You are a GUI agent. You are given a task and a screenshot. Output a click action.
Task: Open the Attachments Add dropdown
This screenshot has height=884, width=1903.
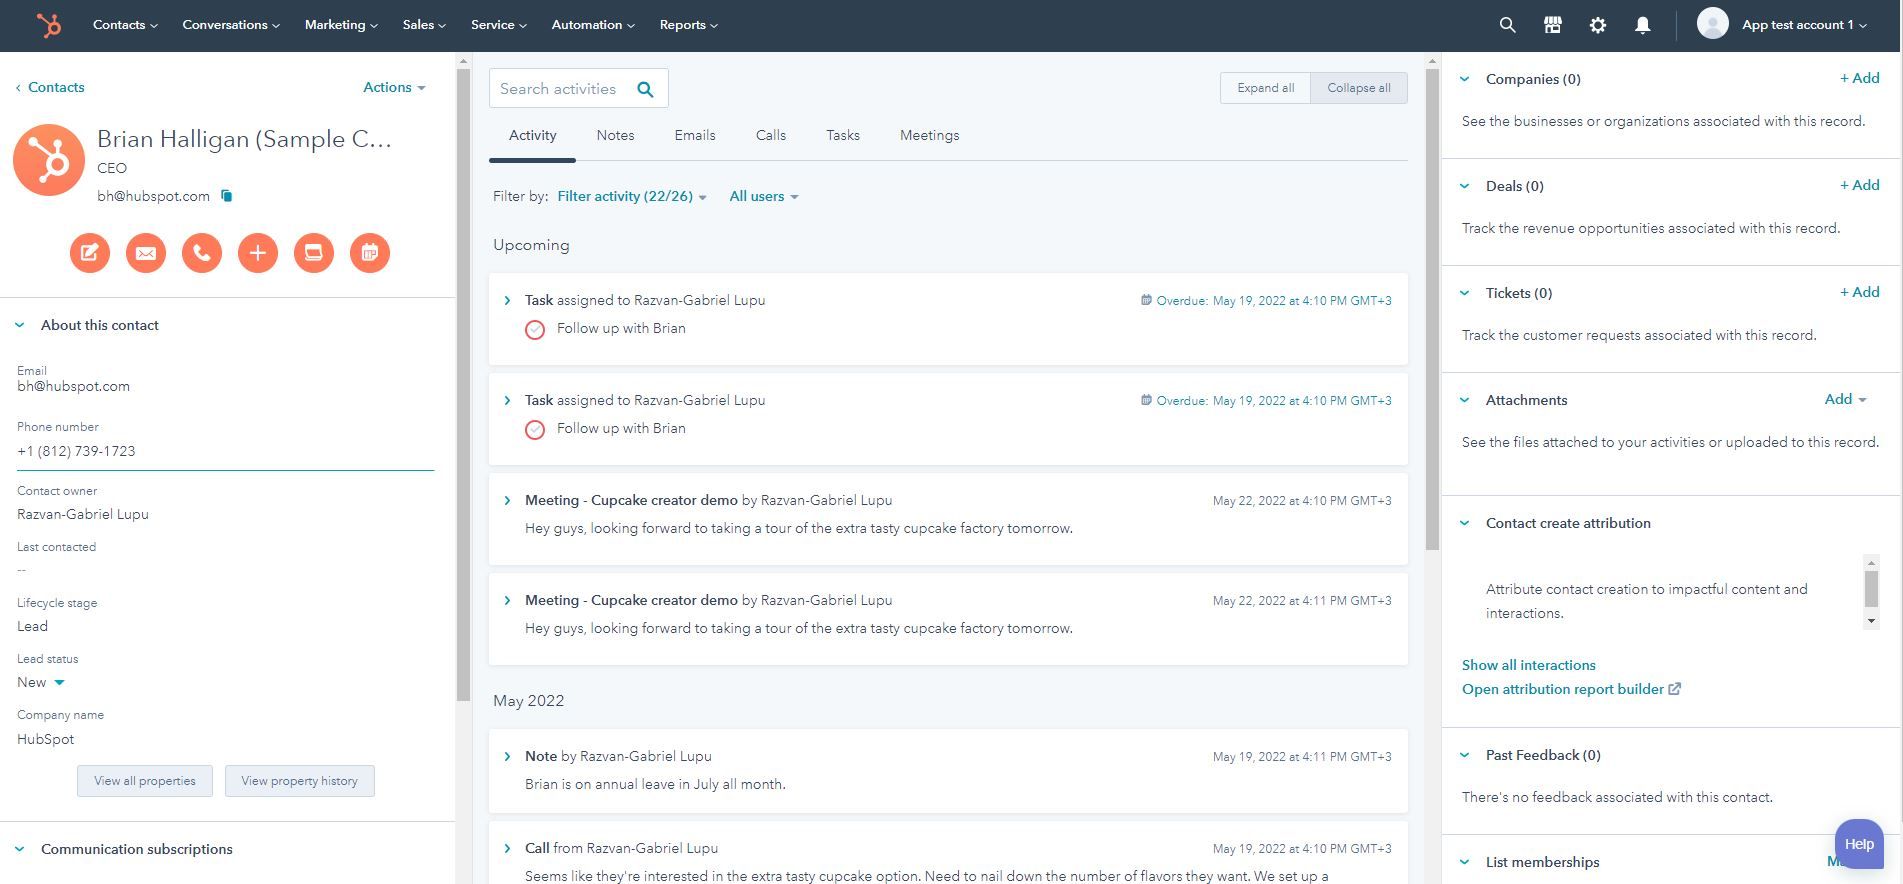[x=1845, y=399]
